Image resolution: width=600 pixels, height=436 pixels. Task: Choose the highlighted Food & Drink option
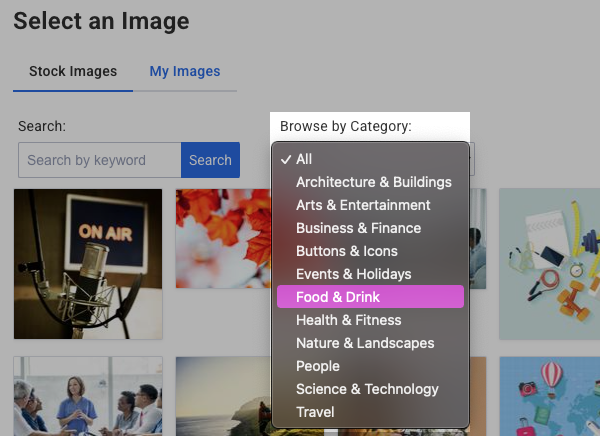[338, 297]
